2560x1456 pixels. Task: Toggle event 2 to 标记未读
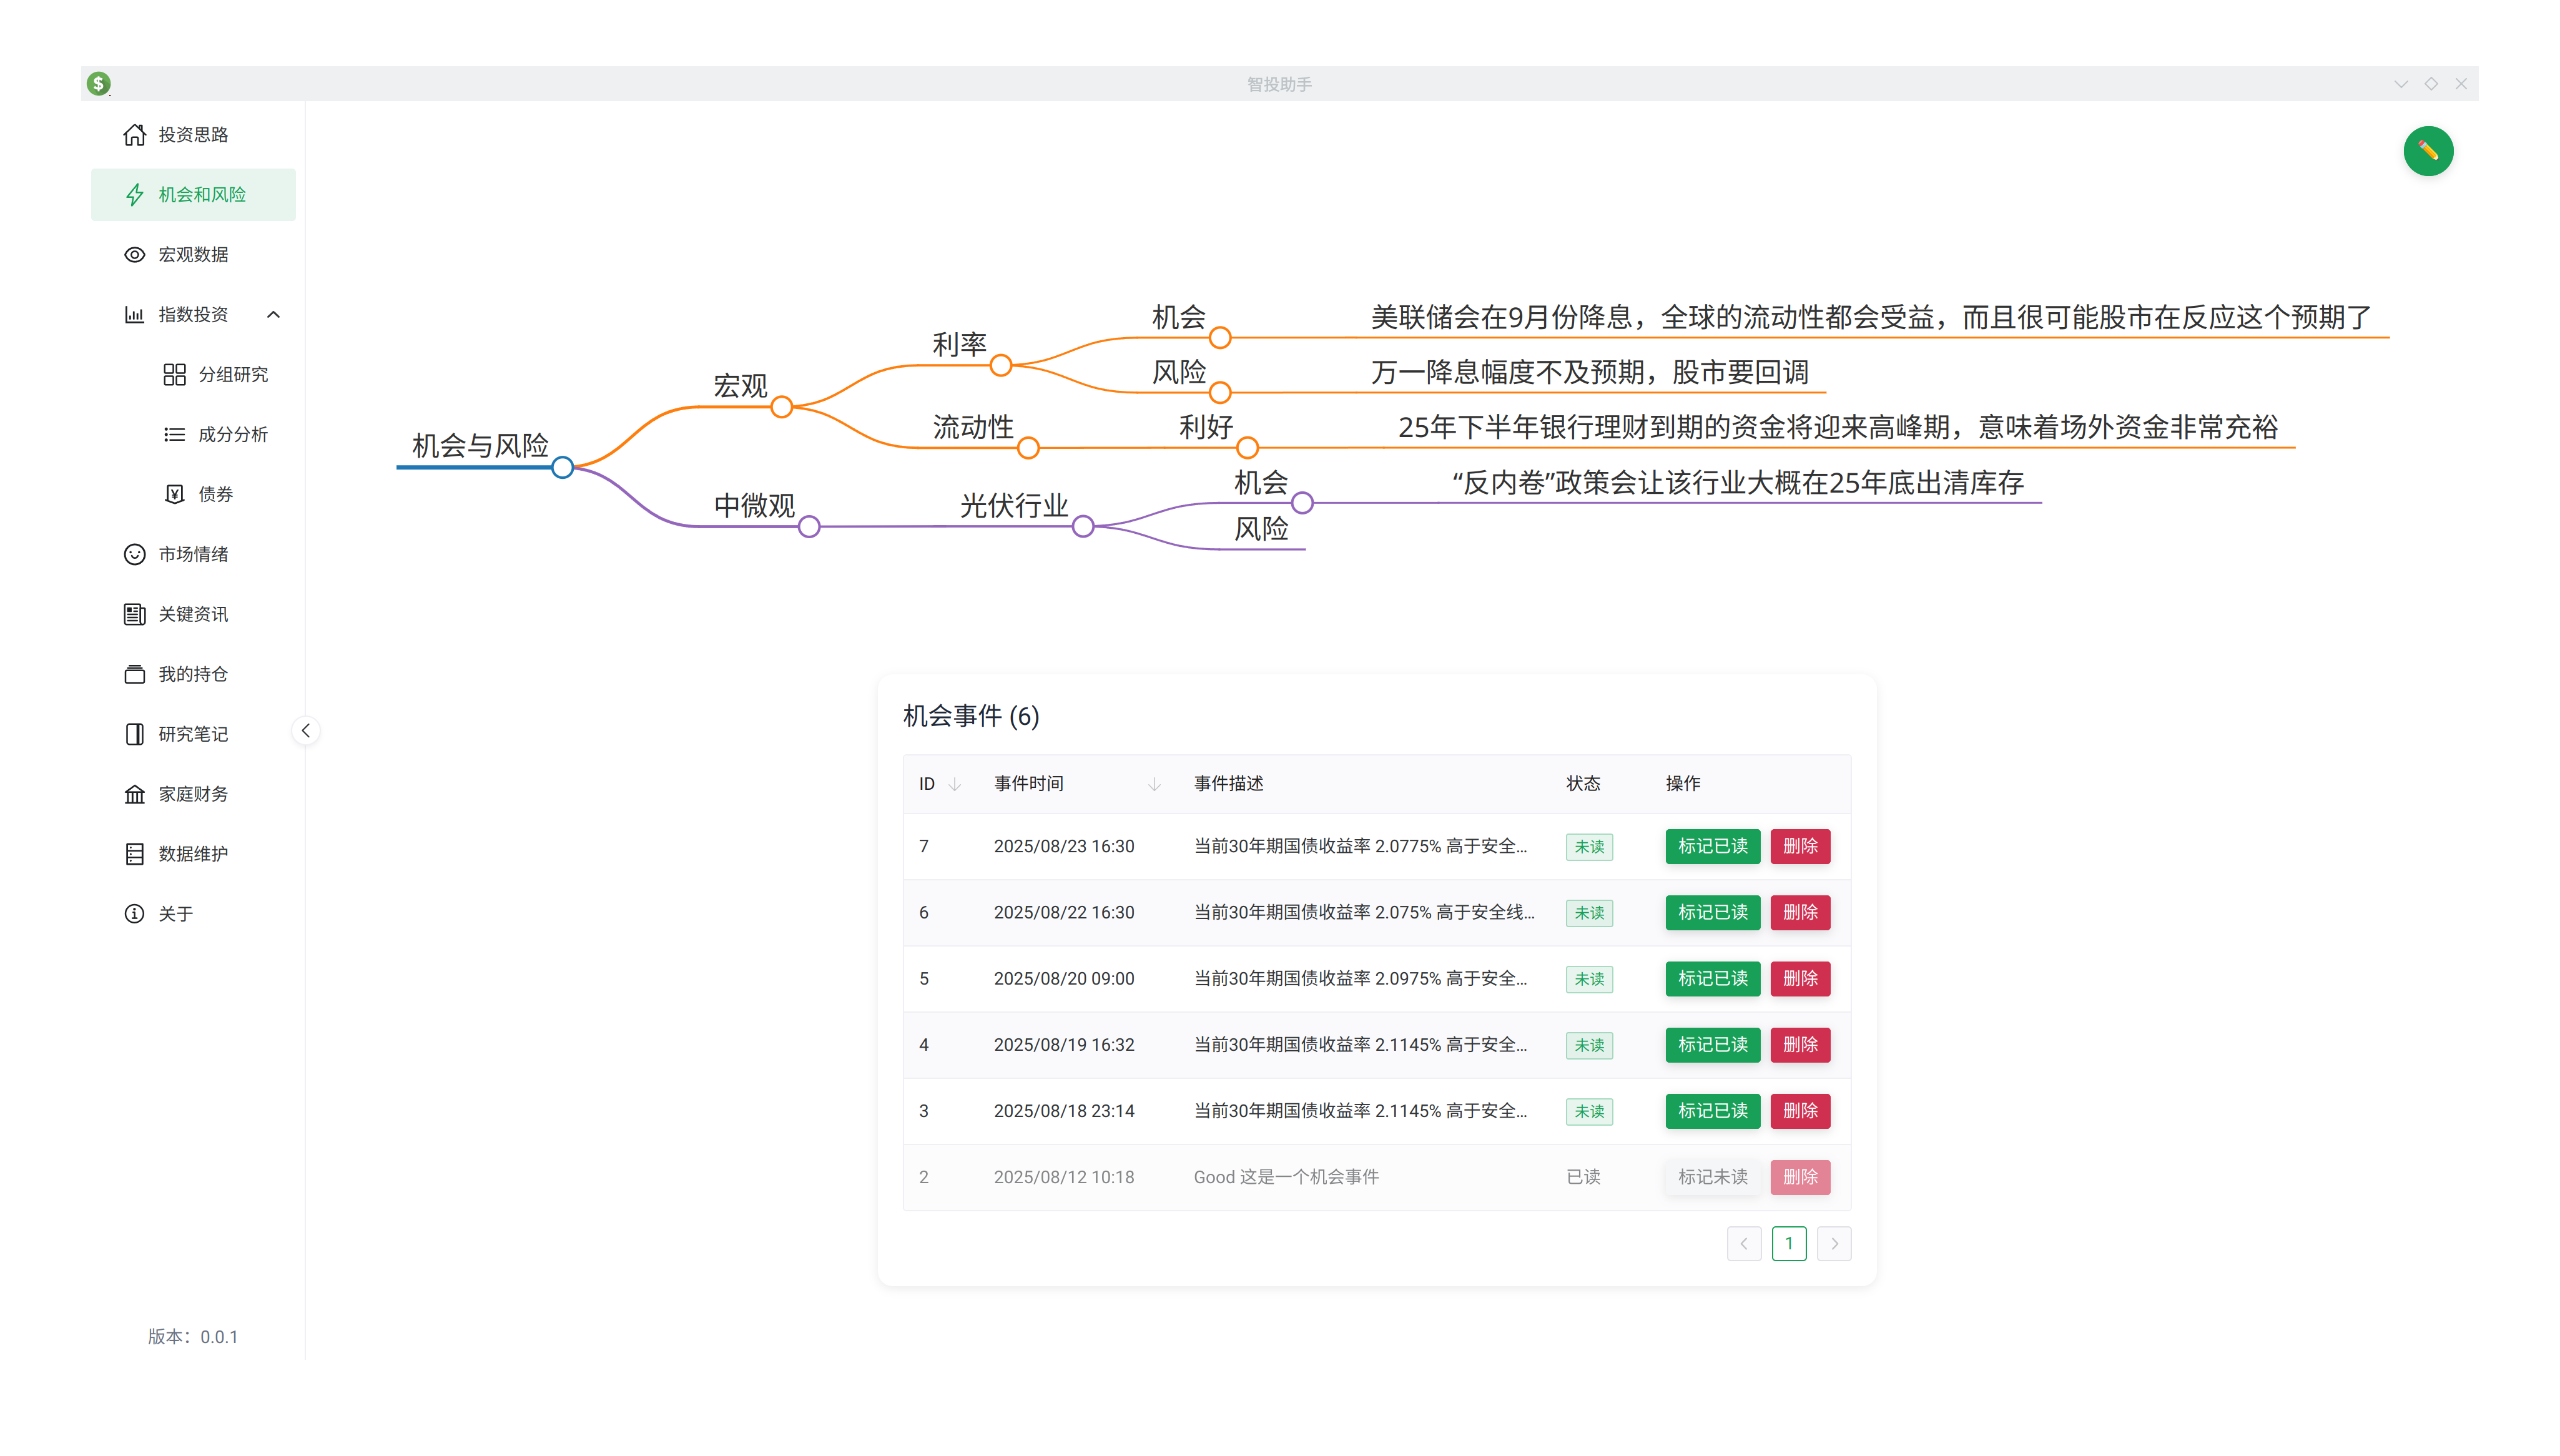[1712, 1177]
